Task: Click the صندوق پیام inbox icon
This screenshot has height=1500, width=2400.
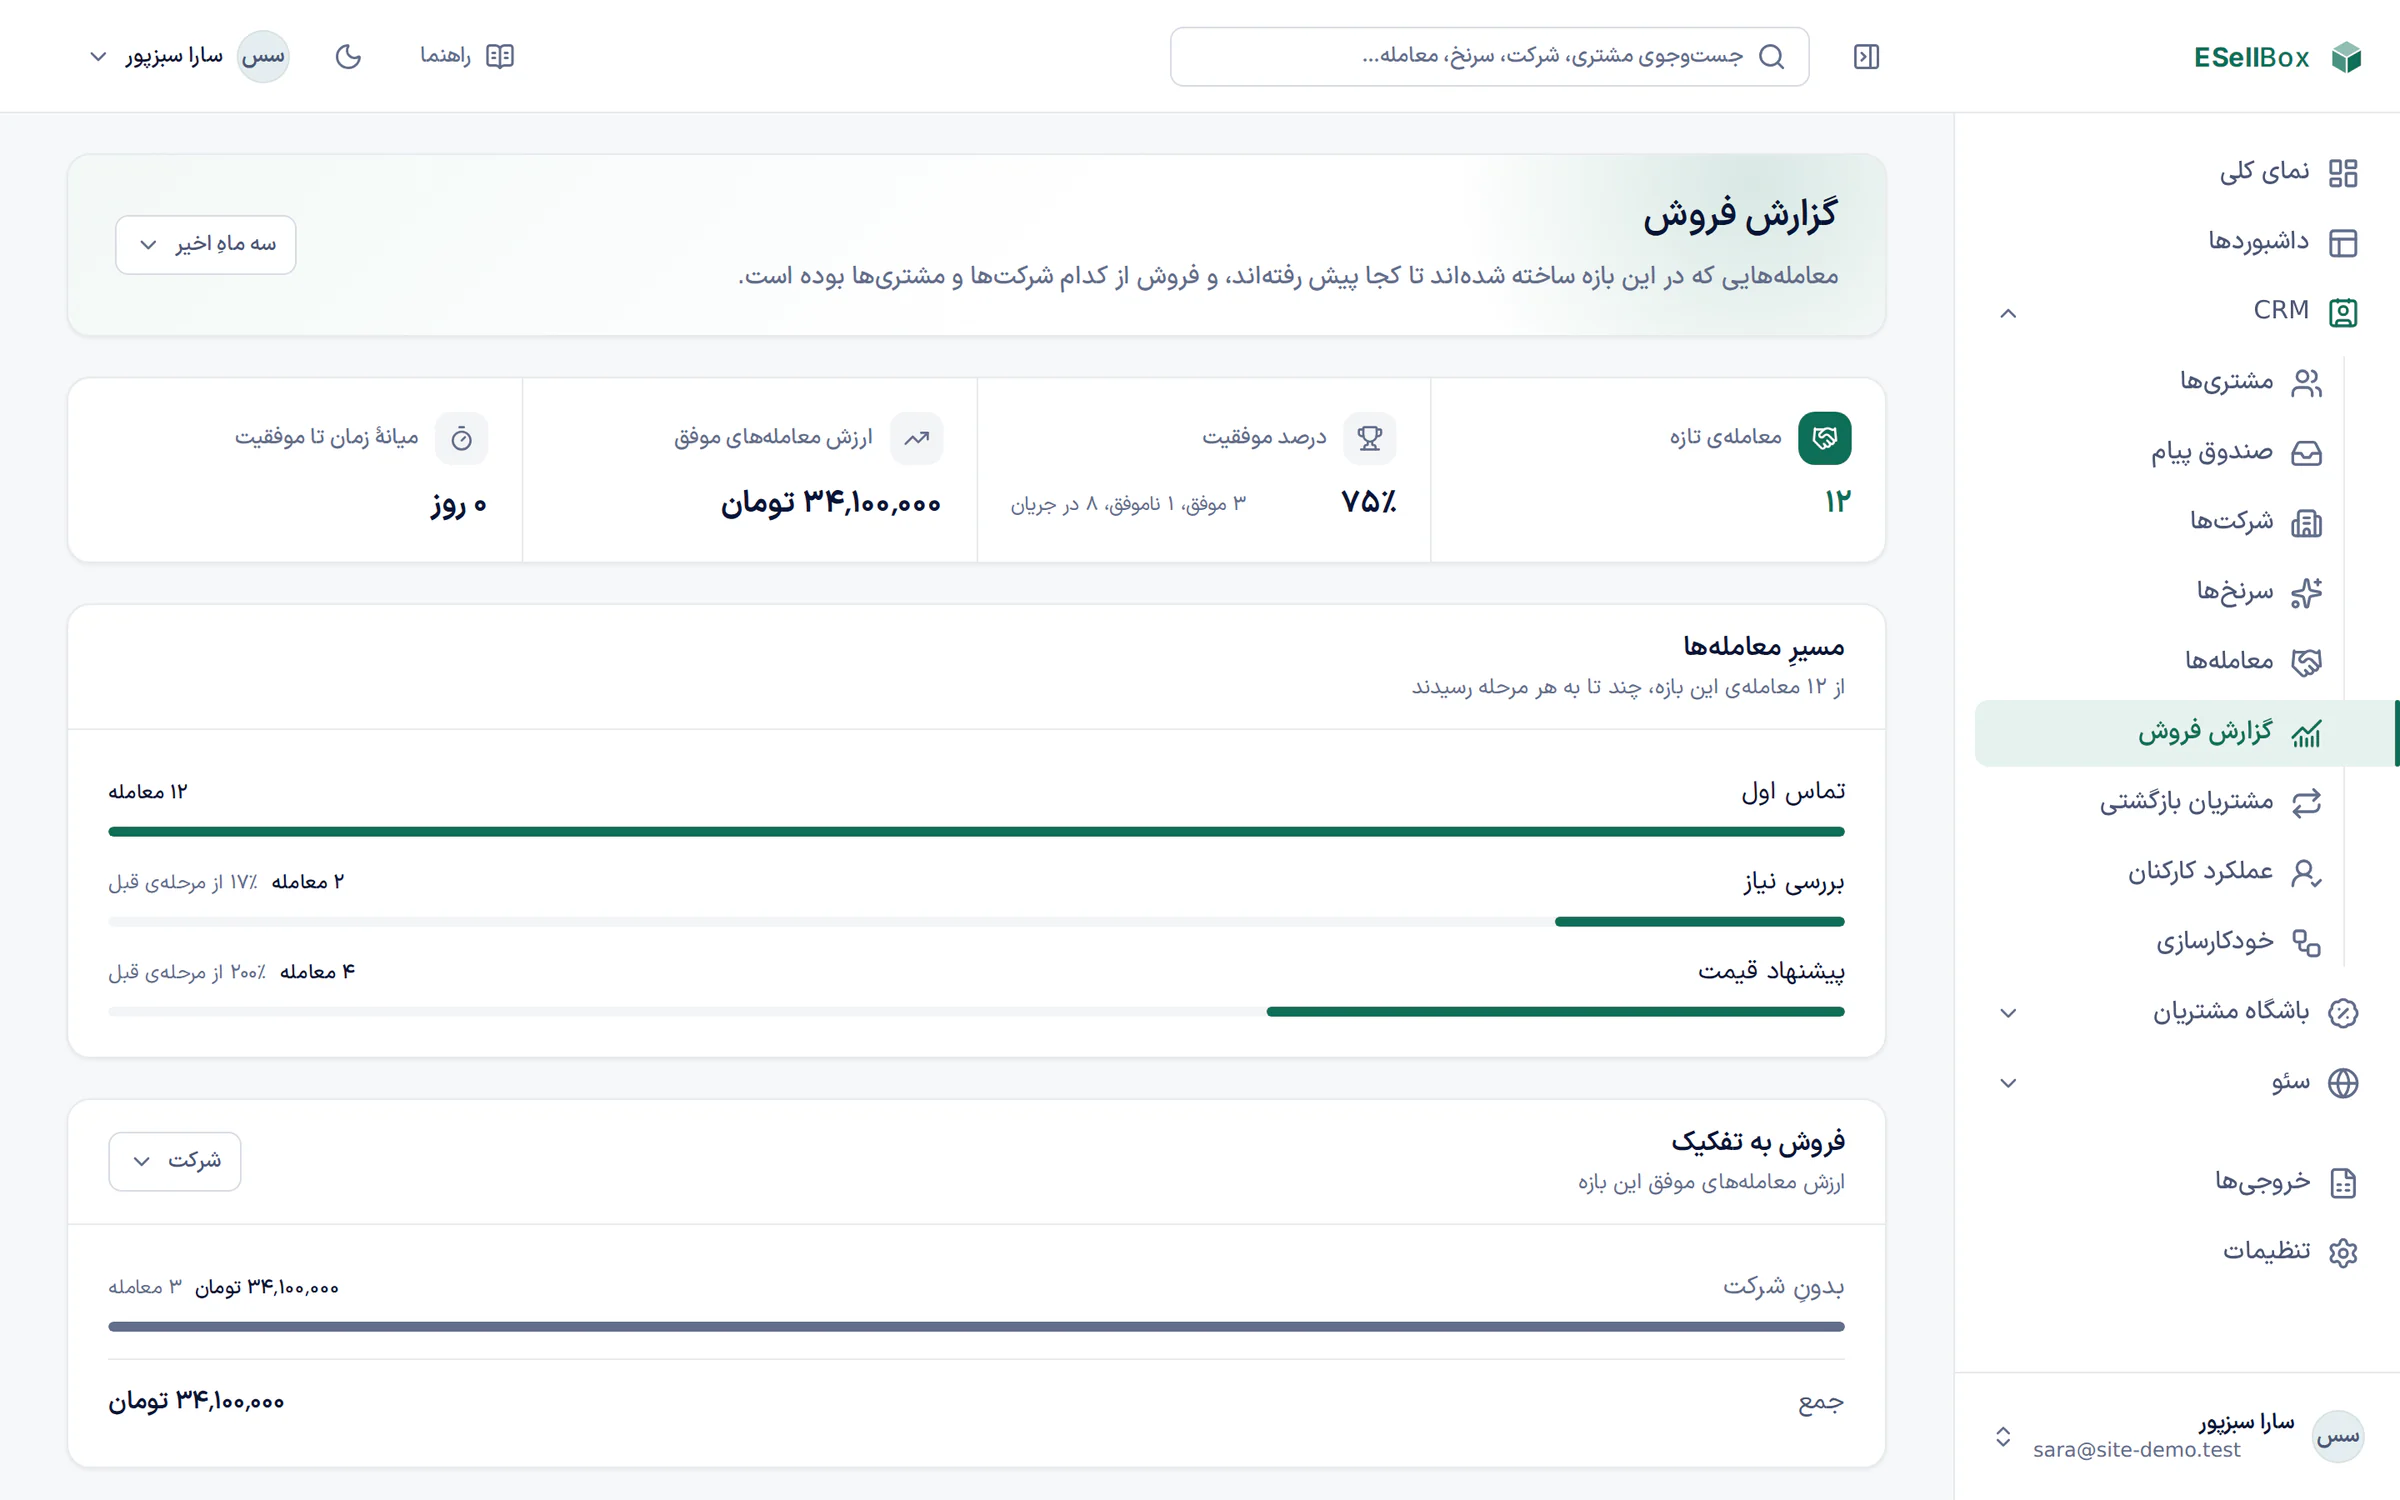Action: pos(2306,453)
